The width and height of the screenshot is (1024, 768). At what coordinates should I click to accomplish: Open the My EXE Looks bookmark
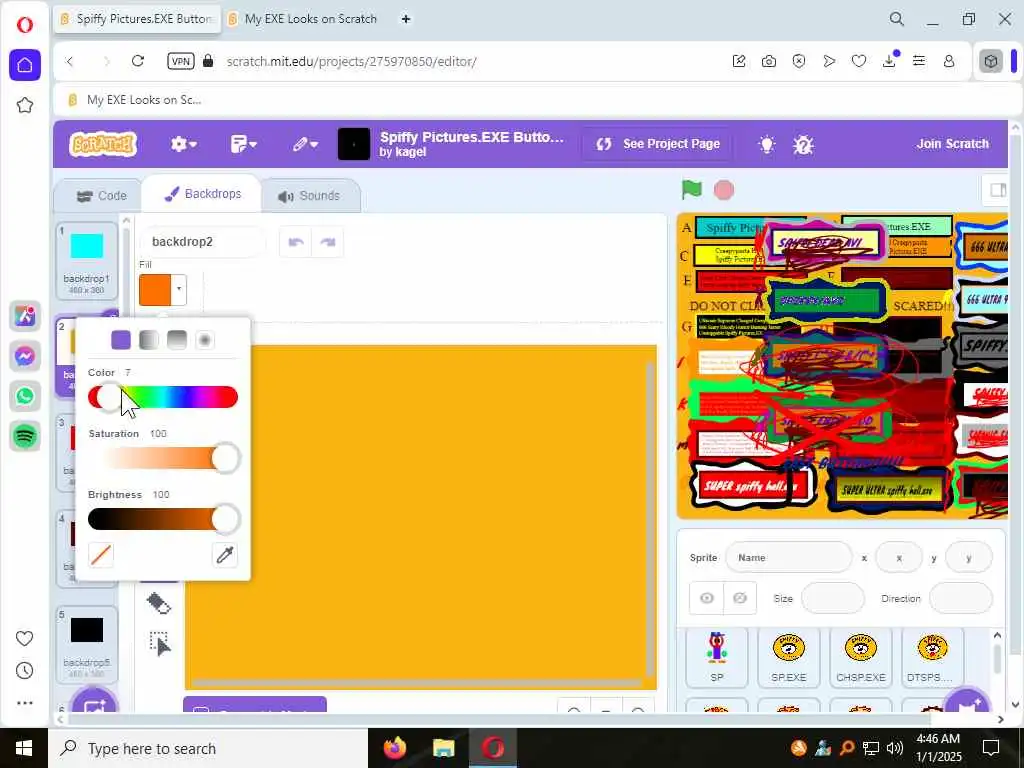pyautogui.click(x=135, y=100)
